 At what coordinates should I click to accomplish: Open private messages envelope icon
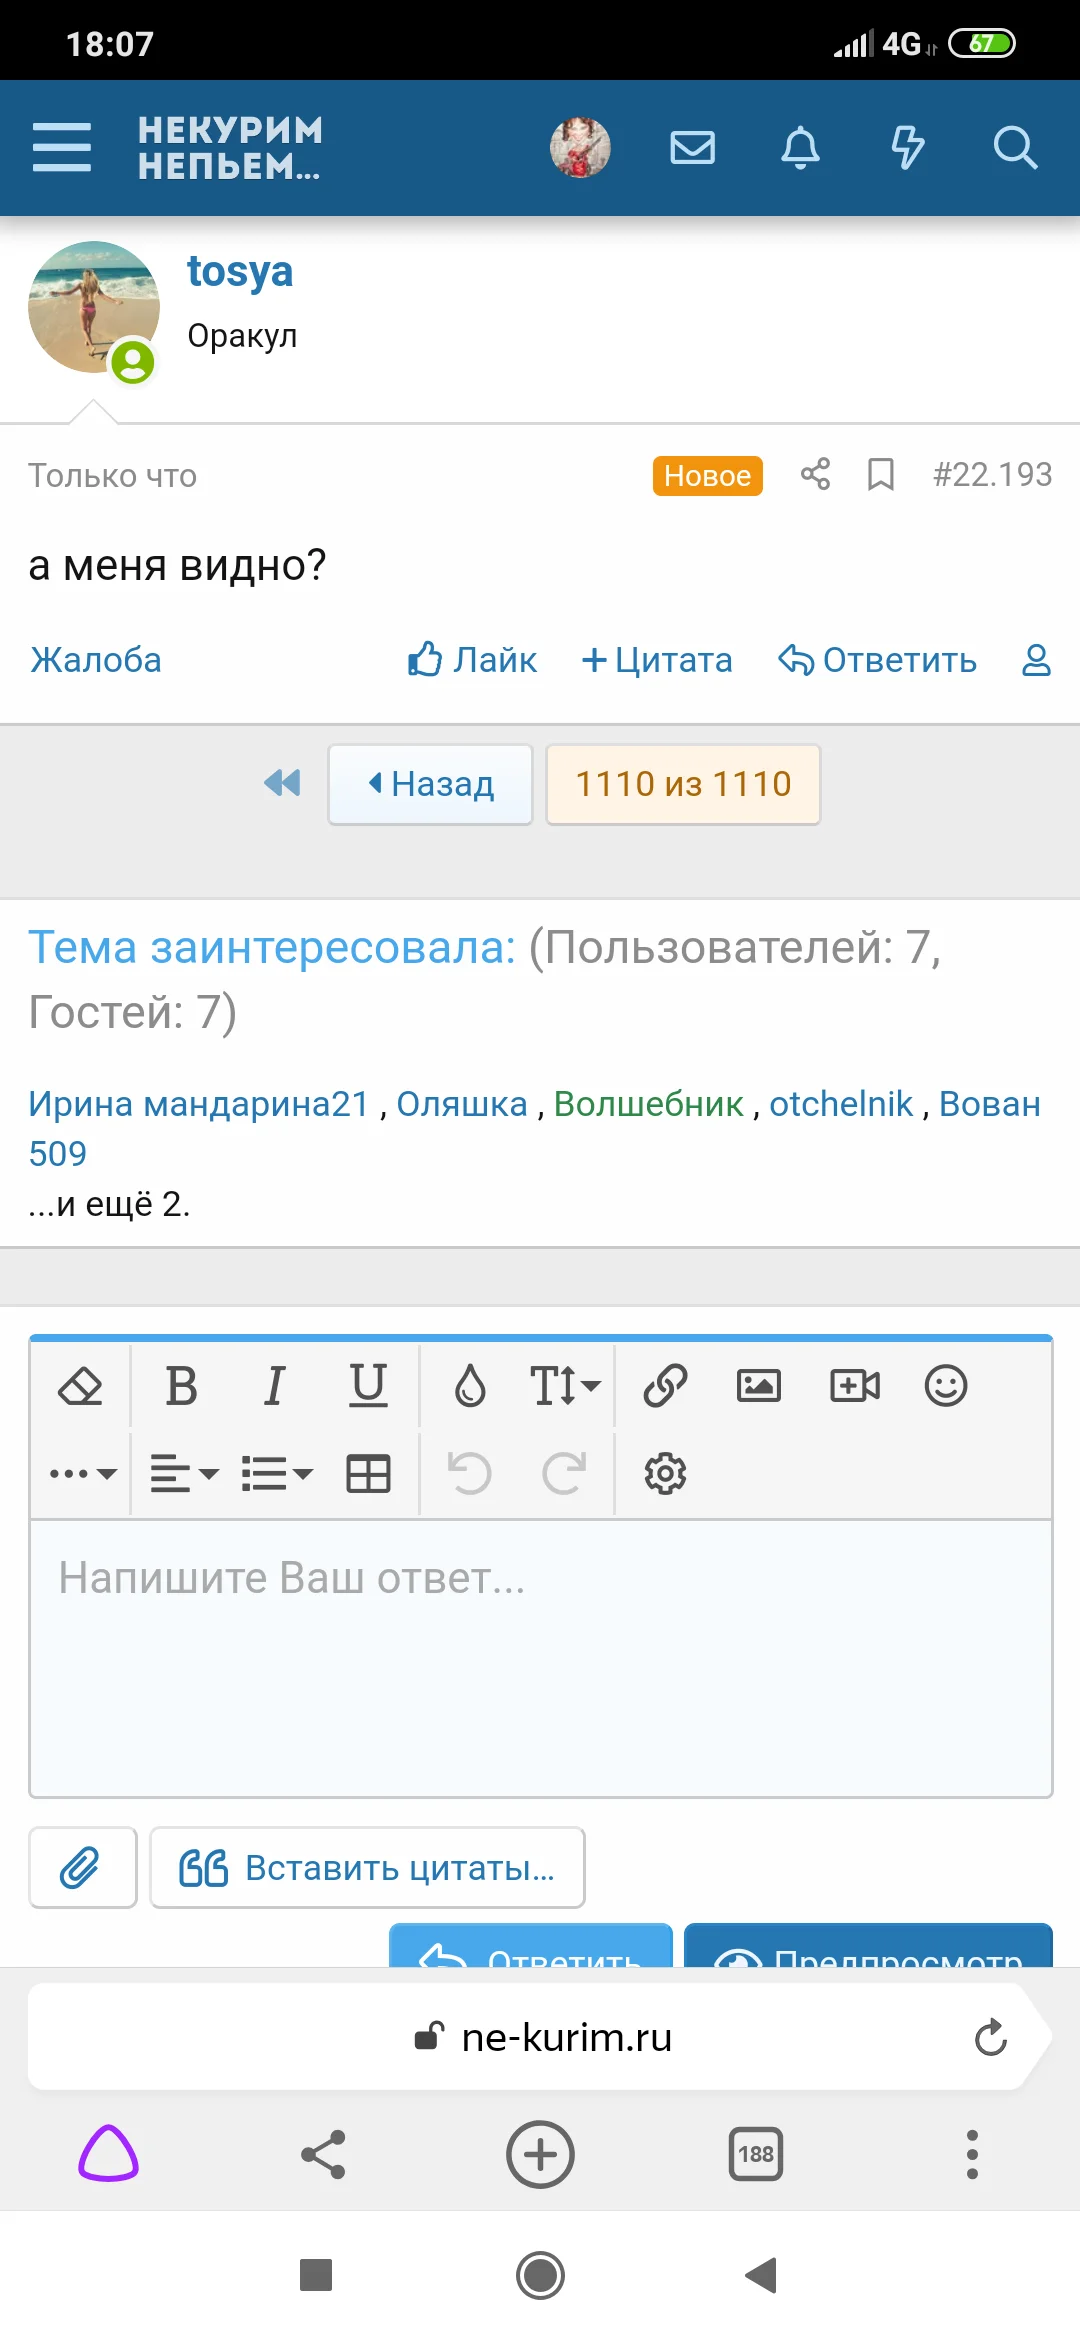[692, 148]
